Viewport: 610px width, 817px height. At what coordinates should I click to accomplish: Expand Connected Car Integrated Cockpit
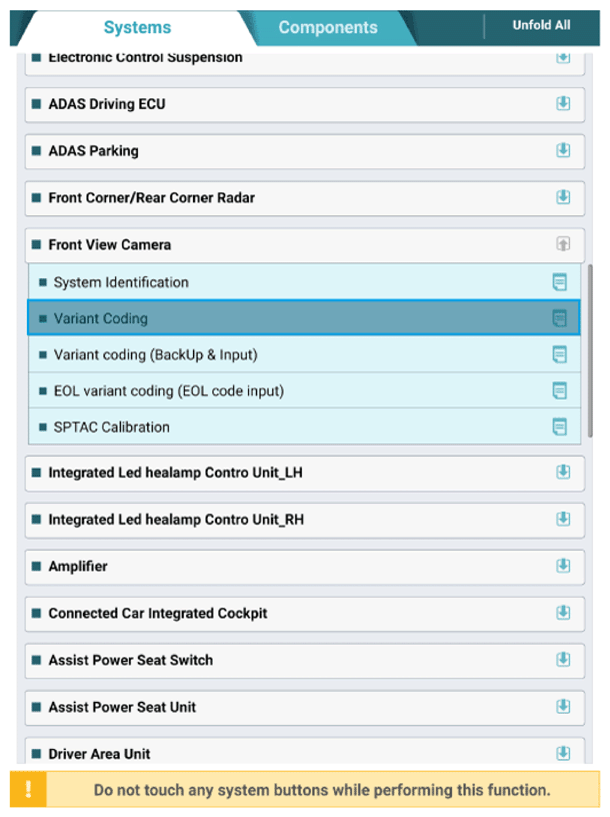click(x=563, y=613)
